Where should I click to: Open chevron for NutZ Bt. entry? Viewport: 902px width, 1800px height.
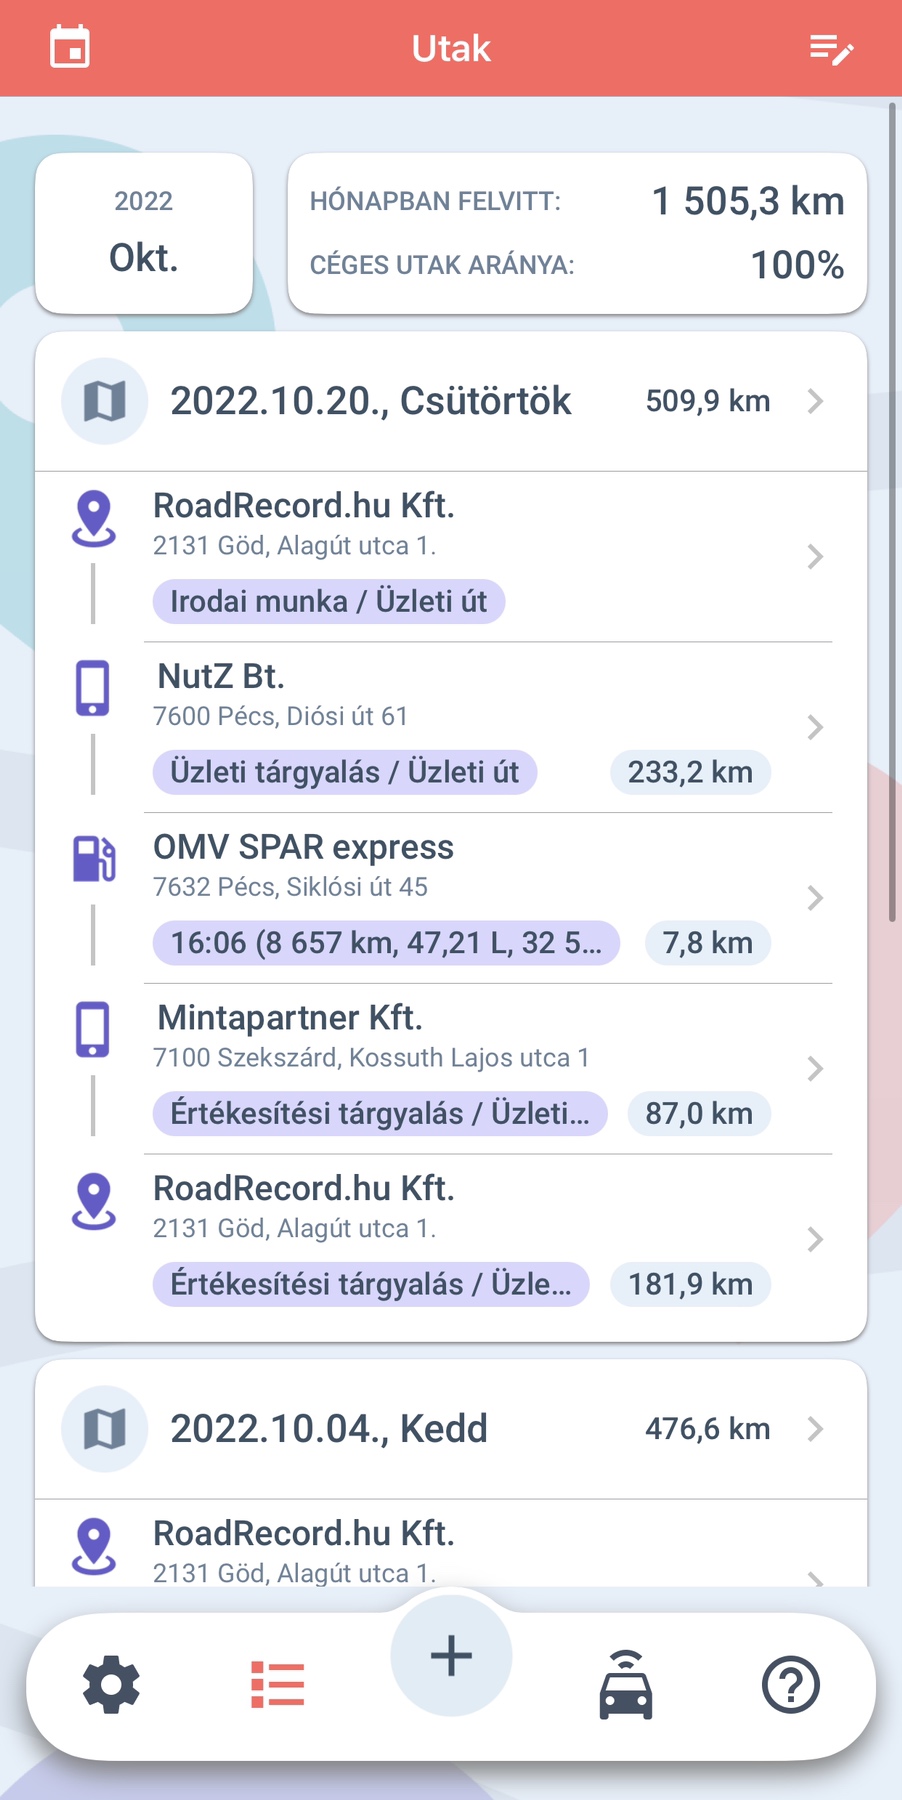click(816, 727)
